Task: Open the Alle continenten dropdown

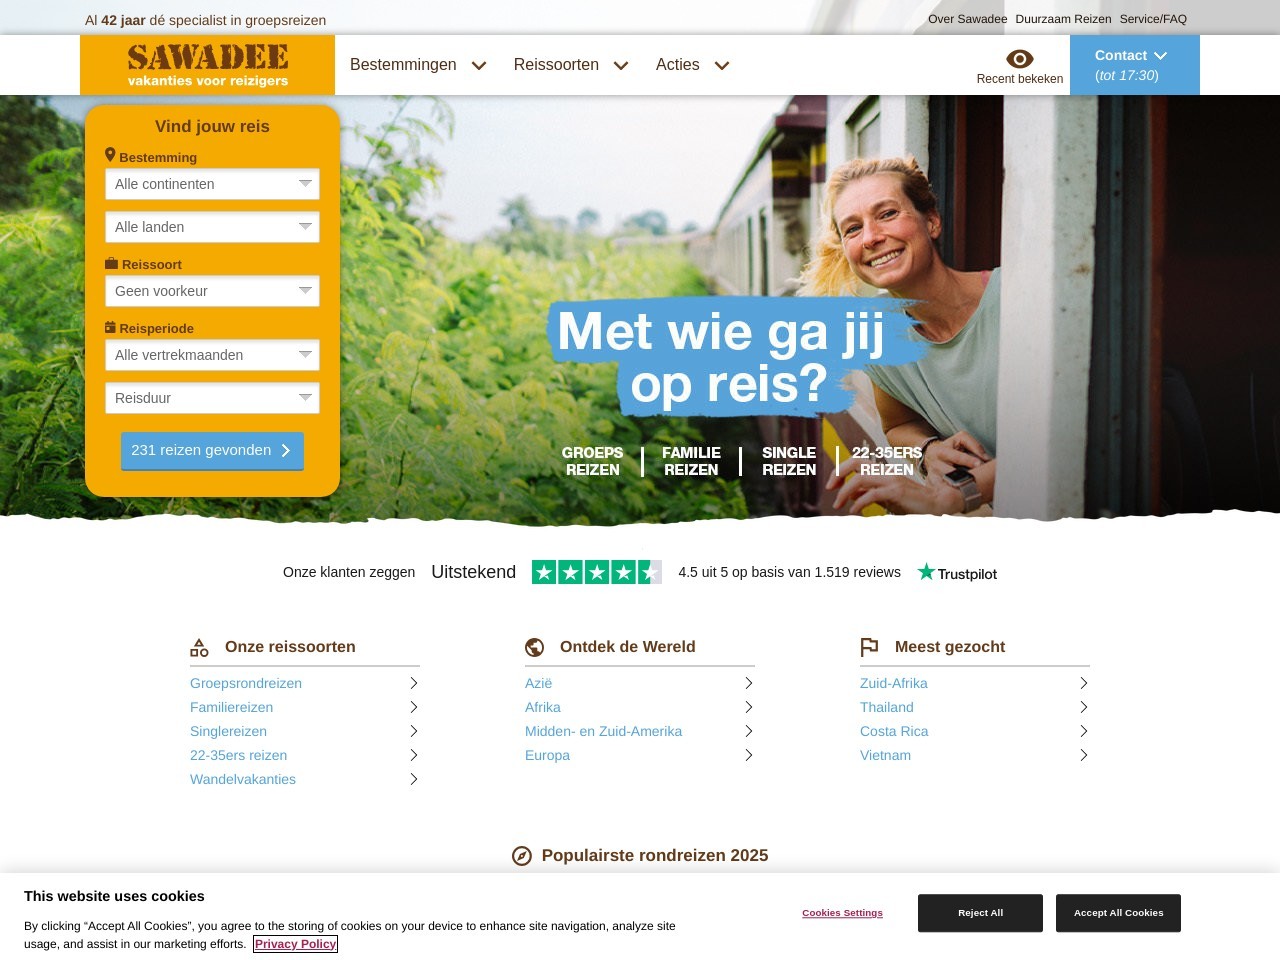Action: click(212, 184)
